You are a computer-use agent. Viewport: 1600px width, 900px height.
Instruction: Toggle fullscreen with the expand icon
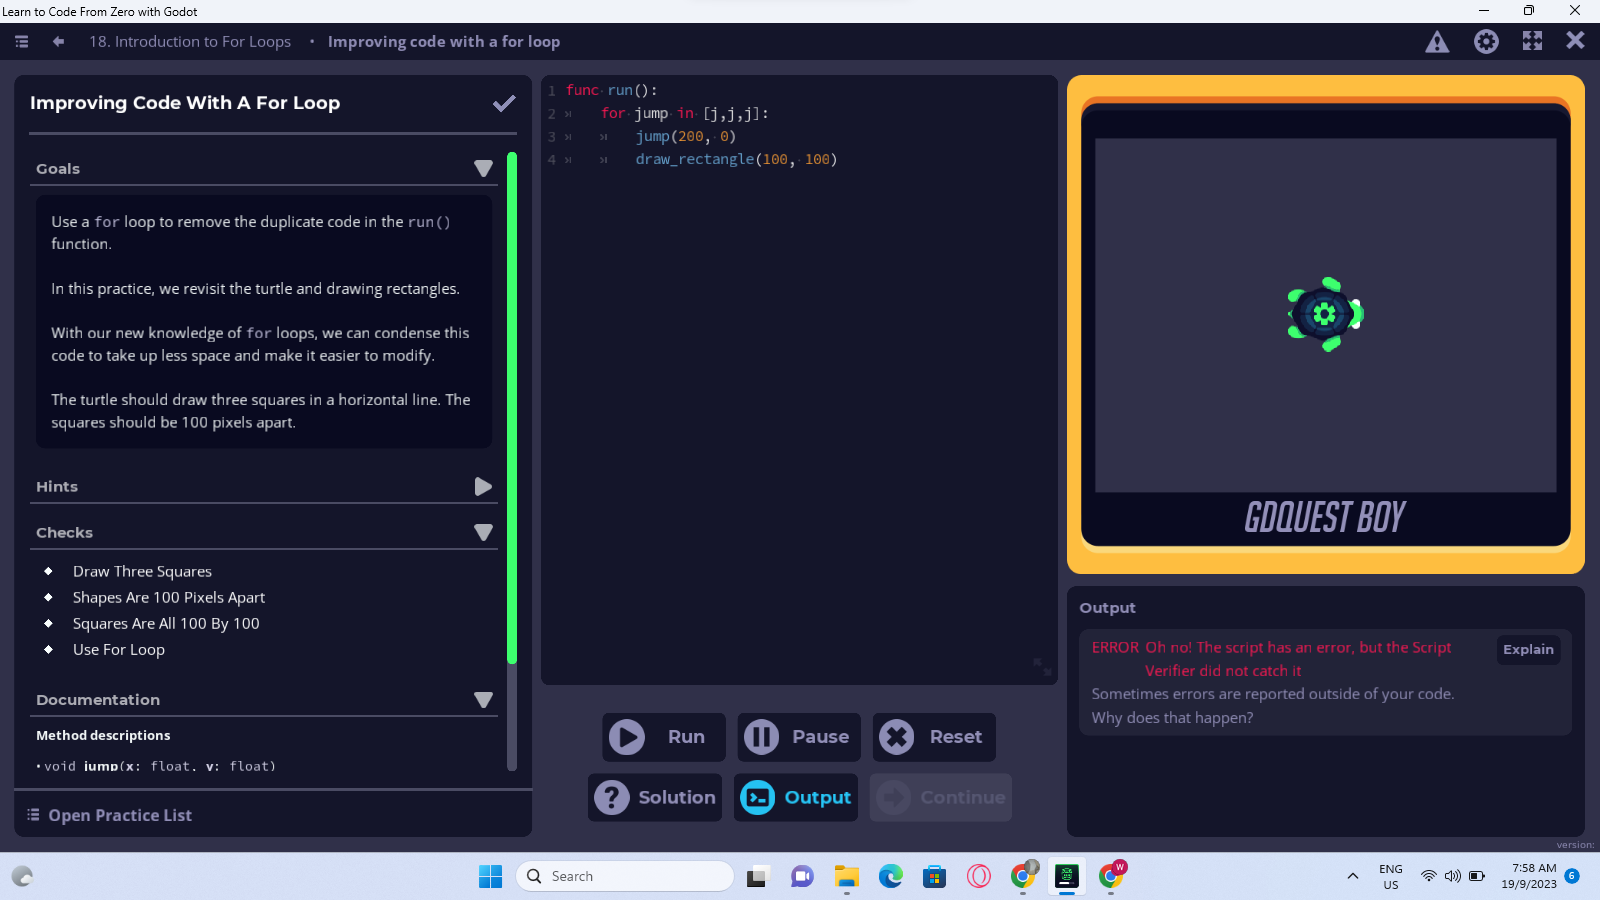click(1531, 41)
